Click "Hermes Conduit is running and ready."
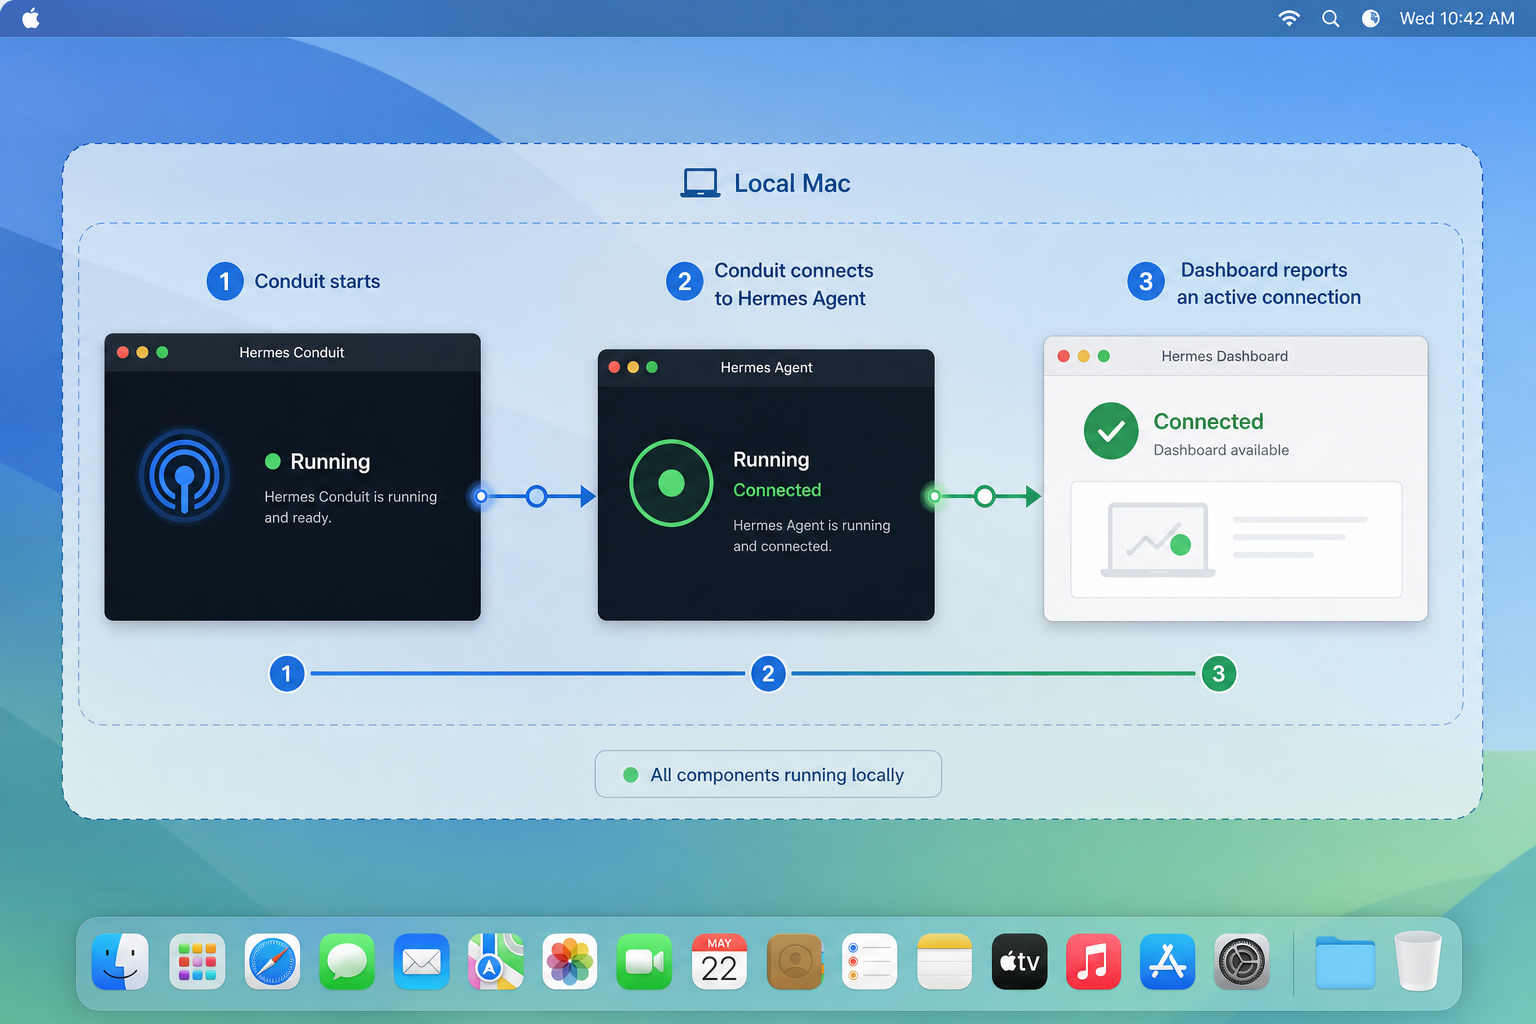Image resolution: width=1536 pixels, height=1024 pixels. tap(350, 507)
